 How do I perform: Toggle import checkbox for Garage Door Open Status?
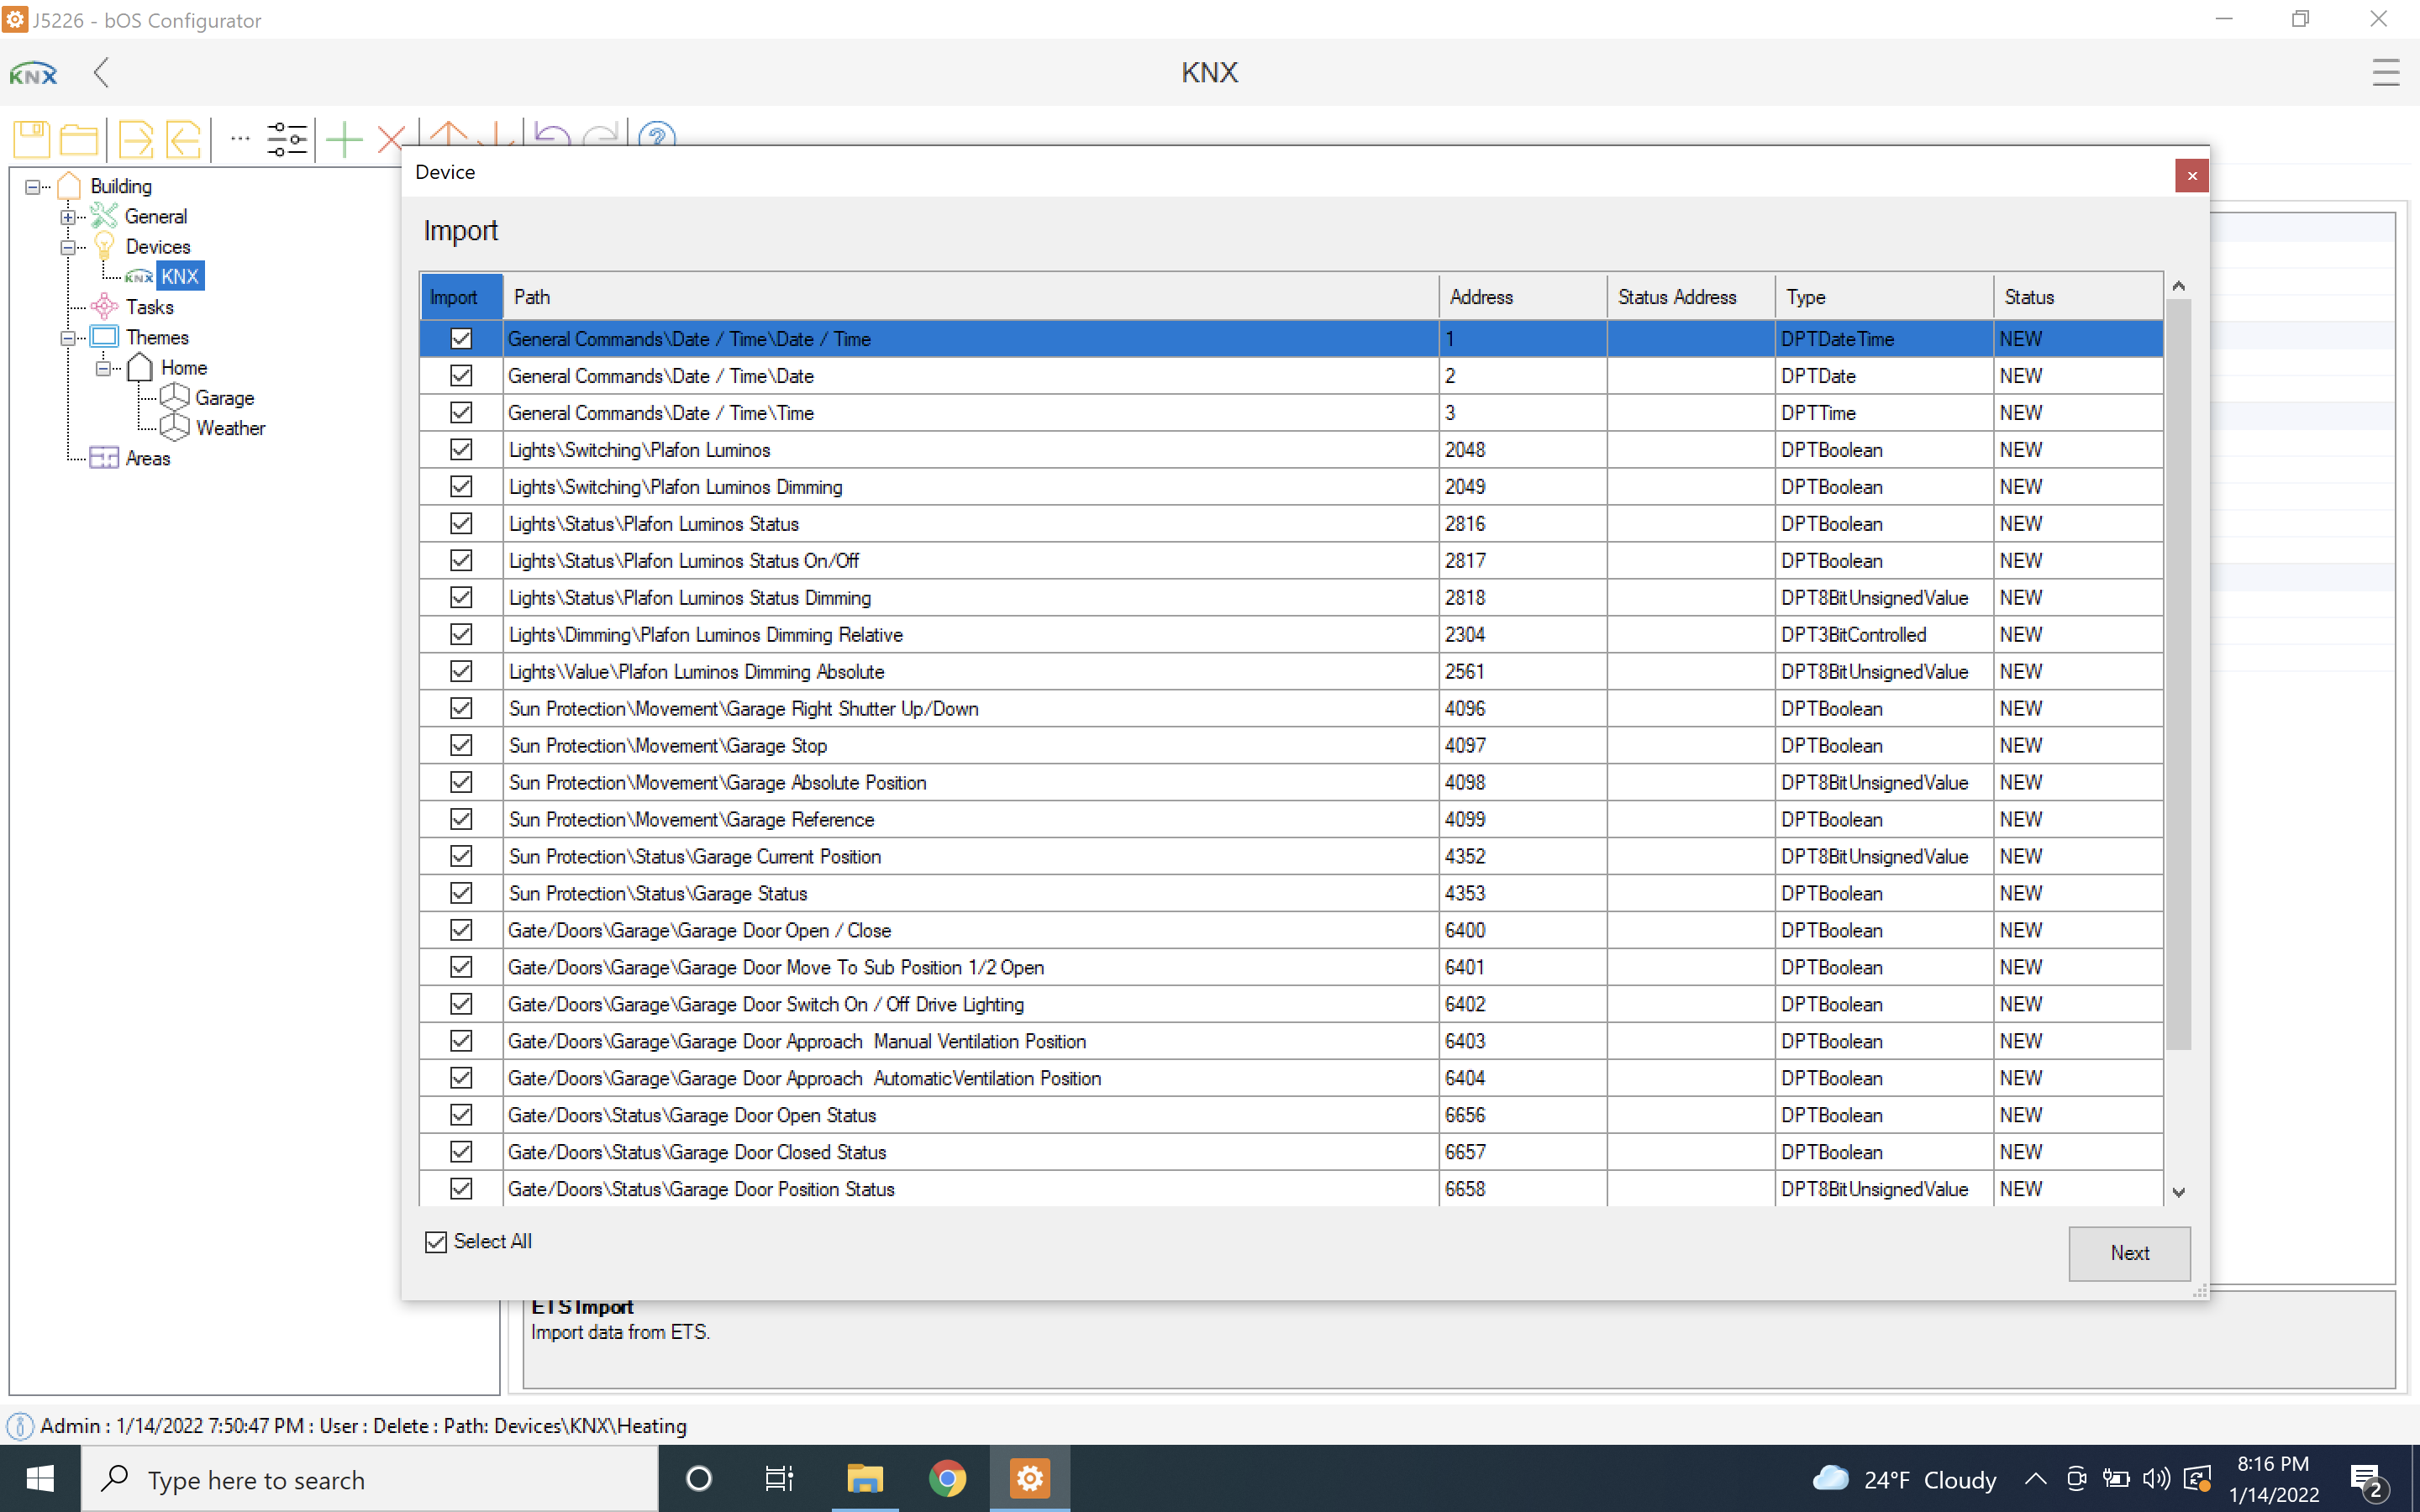click(461, 1115)
